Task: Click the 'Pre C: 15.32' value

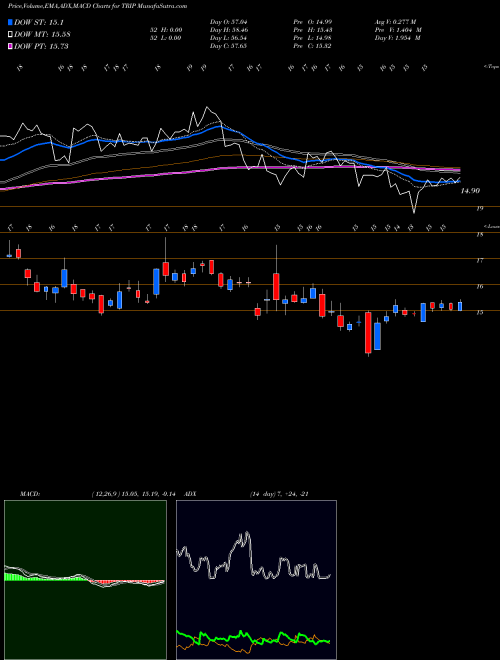Action: (x=312, y=46)
